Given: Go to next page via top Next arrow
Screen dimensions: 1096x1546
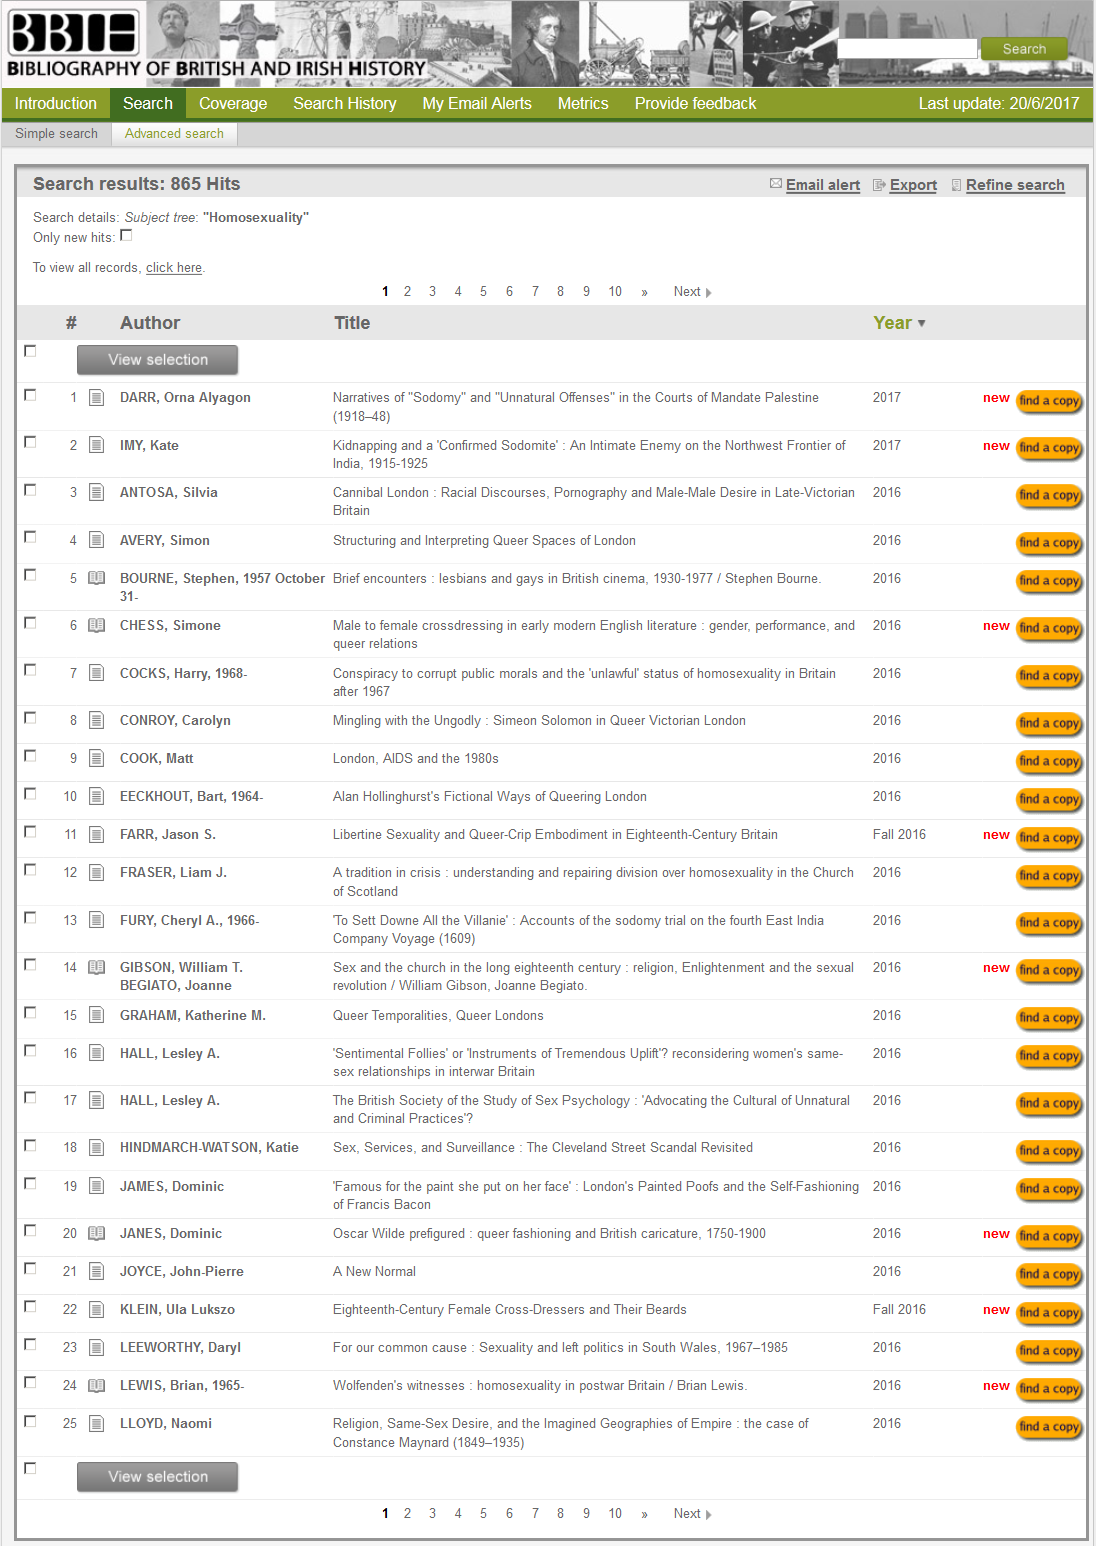Looking at the screenshot, I should click(708, 293).
